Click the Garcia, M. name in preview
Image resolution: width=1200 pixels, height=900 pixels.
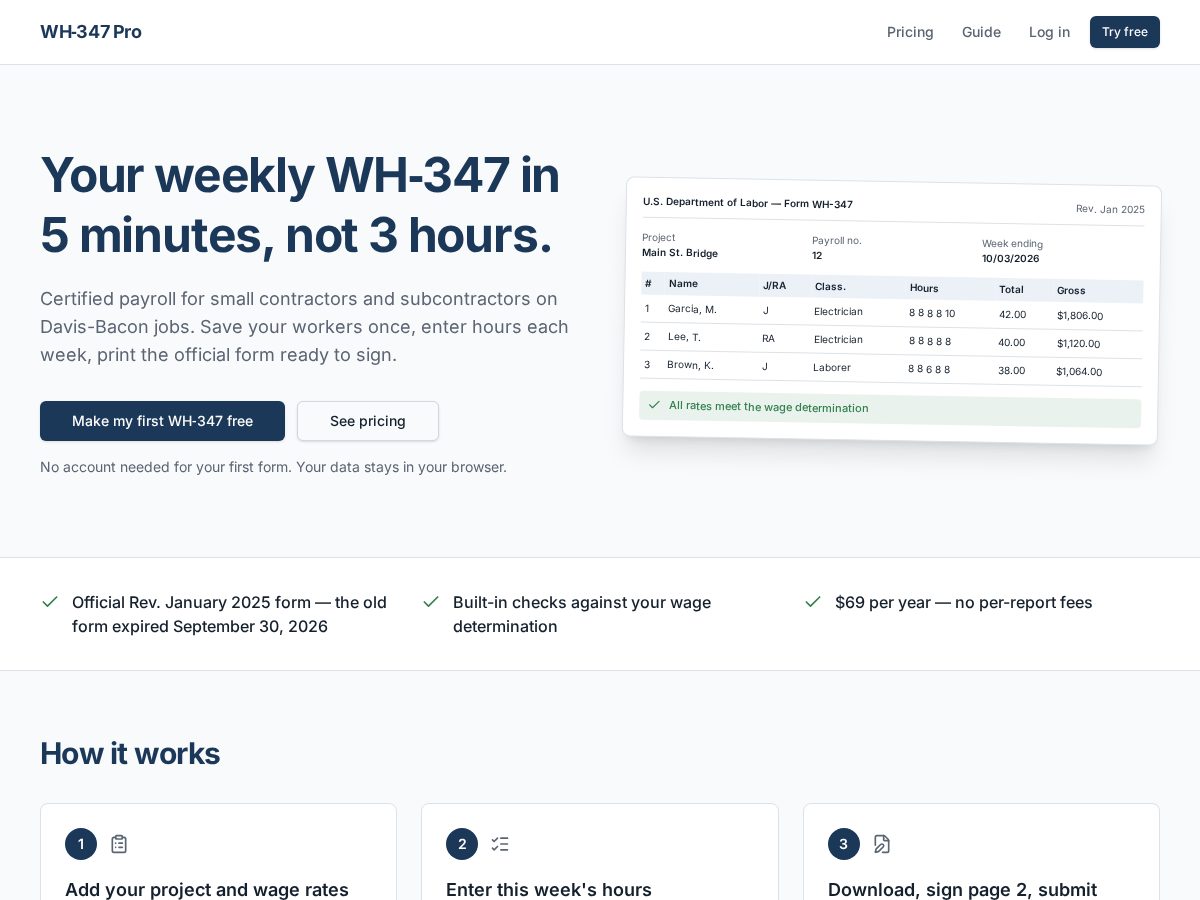pyautogui.click(x=692, y=309)
